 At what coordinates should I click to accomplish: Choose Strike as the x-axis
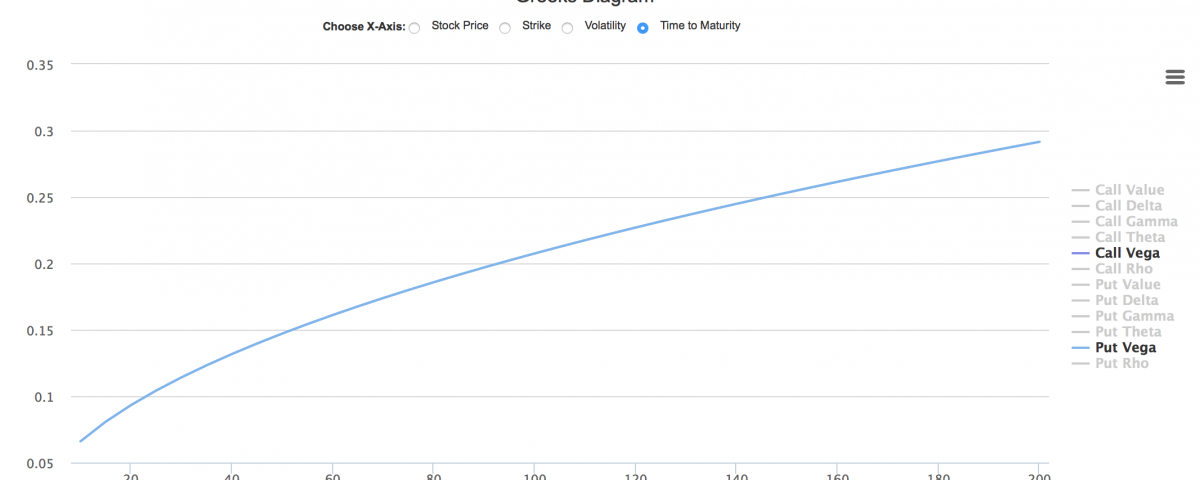(x=505, y=28)
